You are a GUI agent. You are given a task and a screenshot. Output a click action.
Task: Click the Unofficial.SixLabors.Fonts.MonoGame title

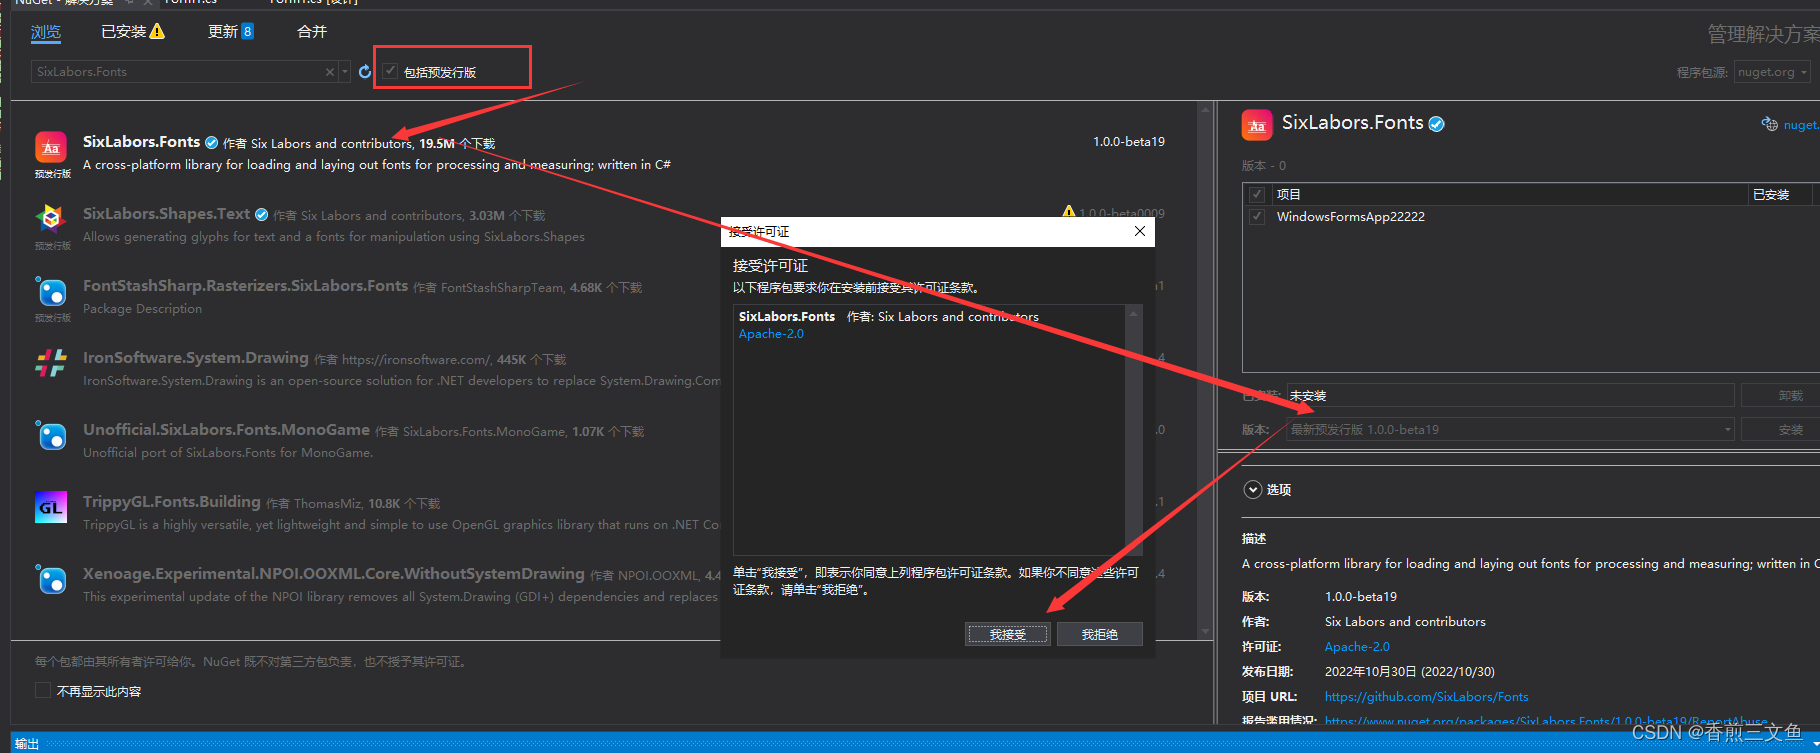(226, 430)
